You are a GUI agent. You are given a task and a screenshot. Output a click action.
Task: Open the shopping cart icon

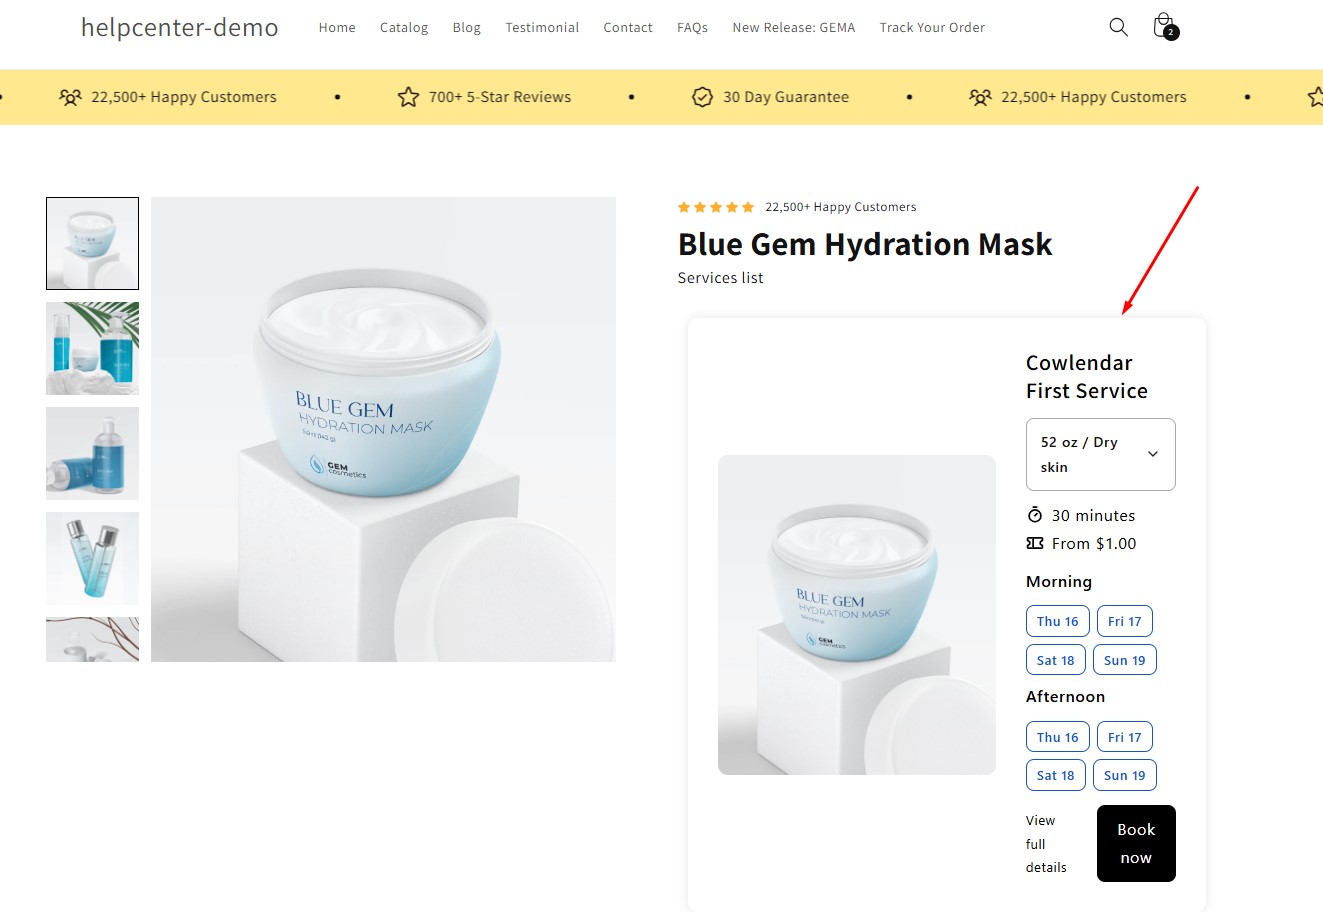click(x=1163, y=26)
